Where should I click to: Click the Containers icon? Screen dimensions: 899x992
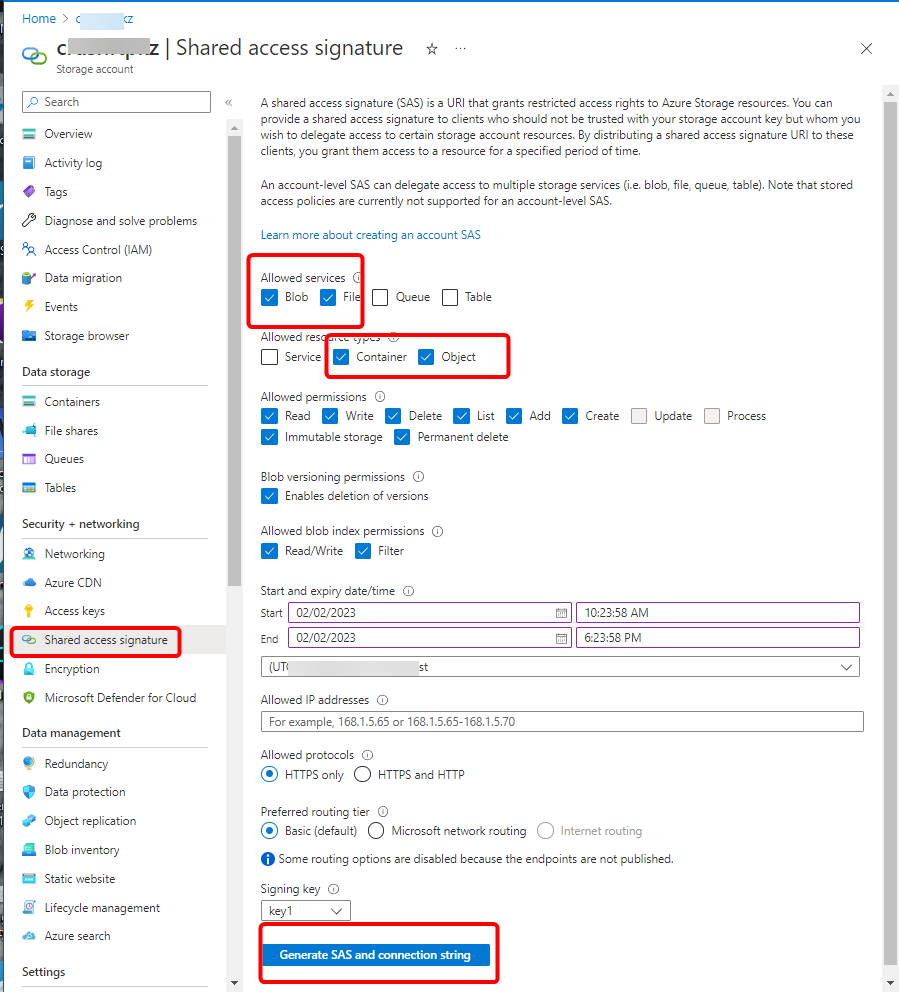(29, 402)
